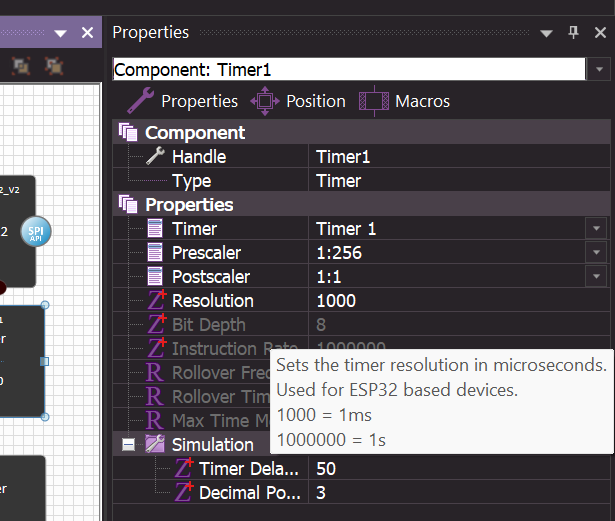Click the Properties section header in grid
The width and height of the screenshot is (615, 521).
362,204
